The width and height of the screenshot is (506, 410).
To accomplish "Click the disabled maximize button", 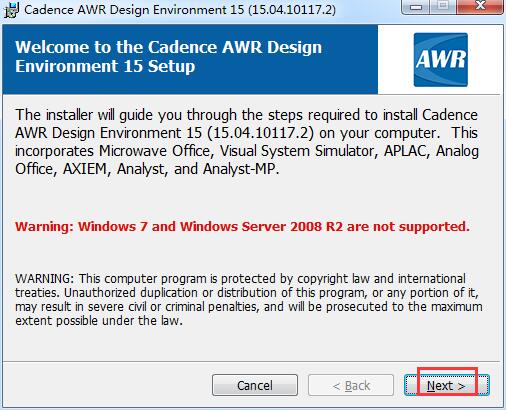I will point(443,7).
